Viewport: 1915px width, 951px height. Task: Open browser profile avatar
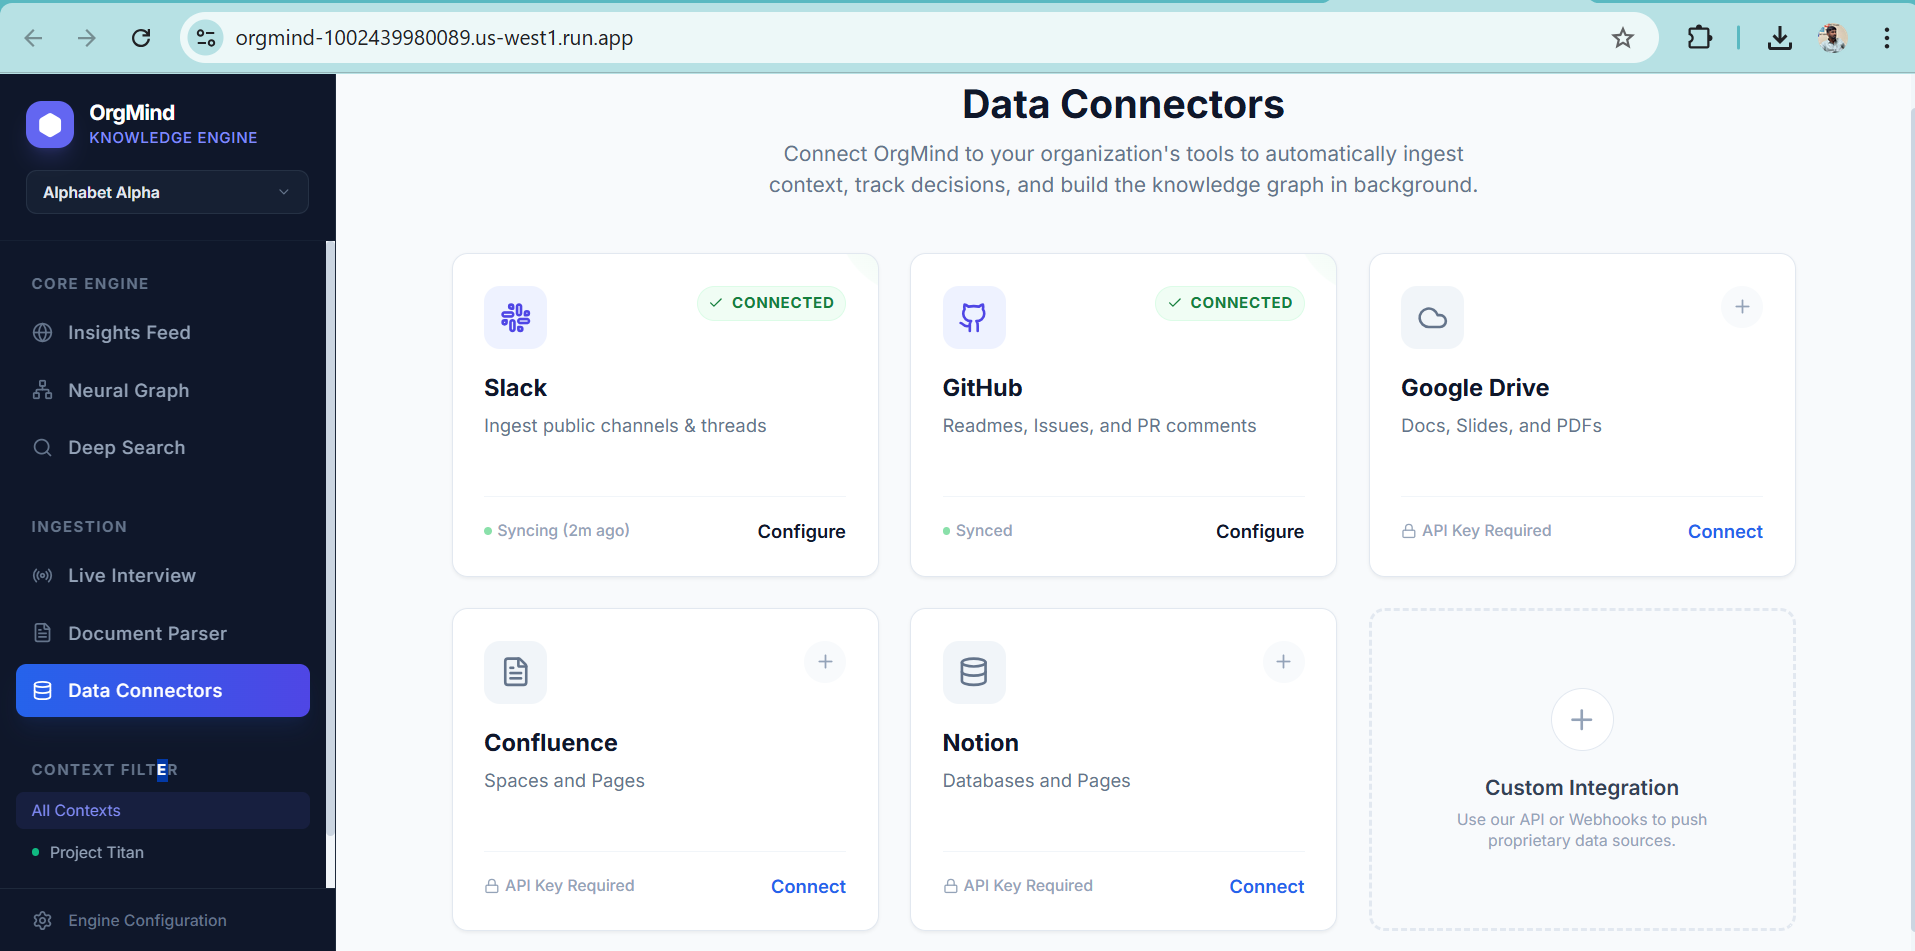pos(1833,38)
